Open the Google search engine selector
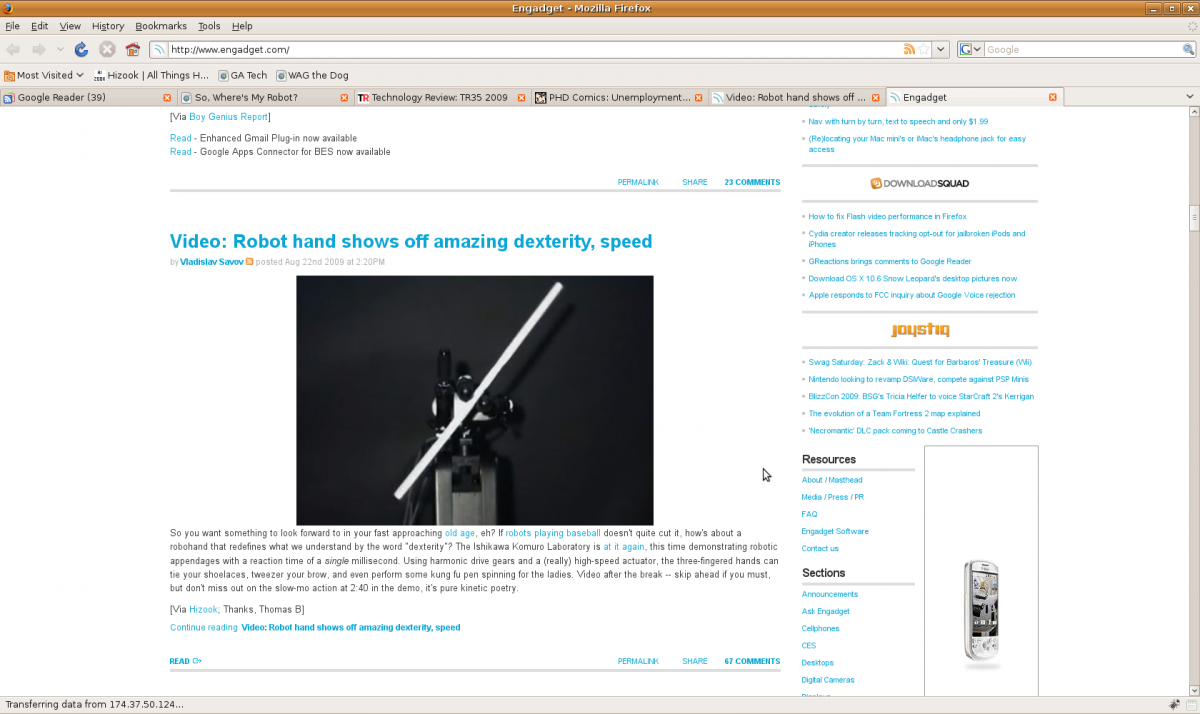The width and height of the screenshot is (1200, 714). [x=970, y=49]
